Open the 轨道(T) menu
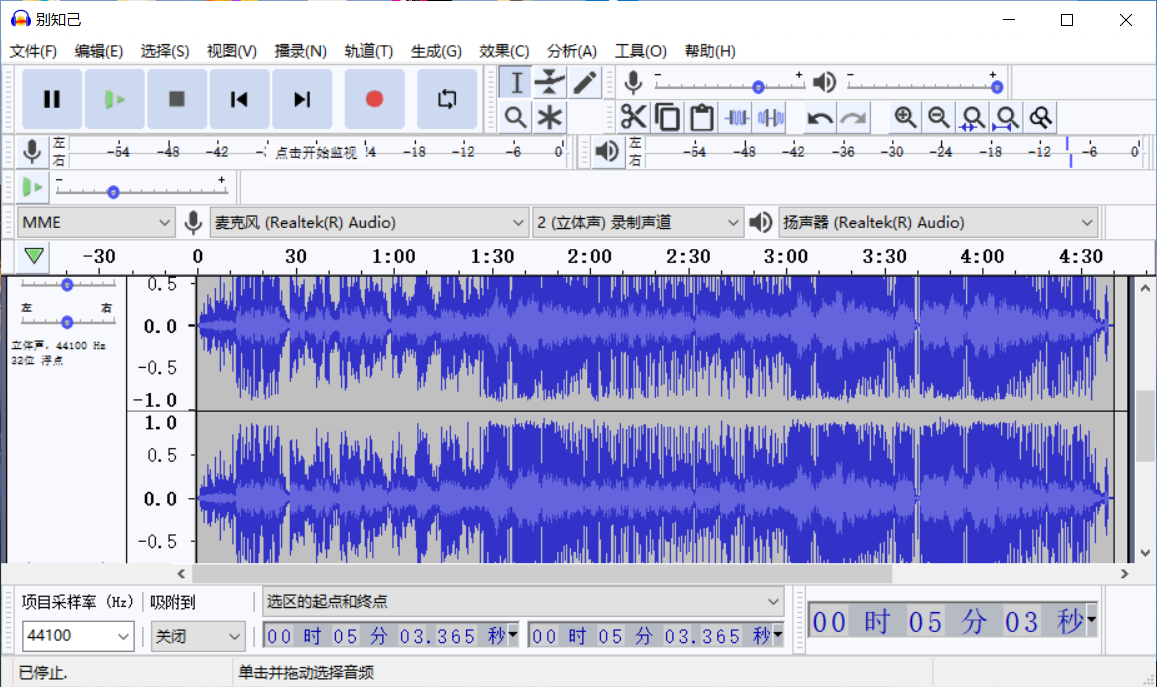 tap(368, 51)
